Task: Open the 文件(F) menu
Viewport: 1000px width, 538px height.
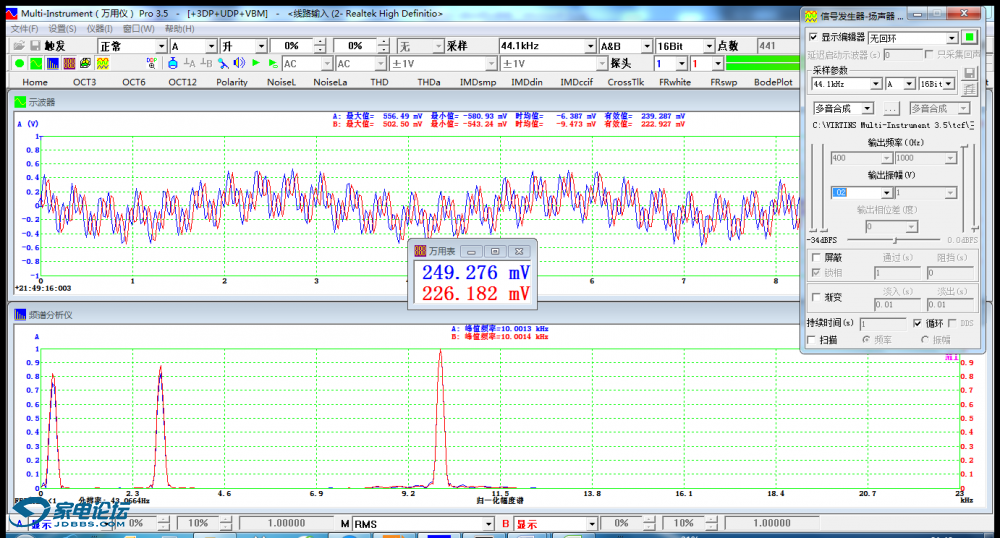Action: pyautogui.click(x=24, y=29)
